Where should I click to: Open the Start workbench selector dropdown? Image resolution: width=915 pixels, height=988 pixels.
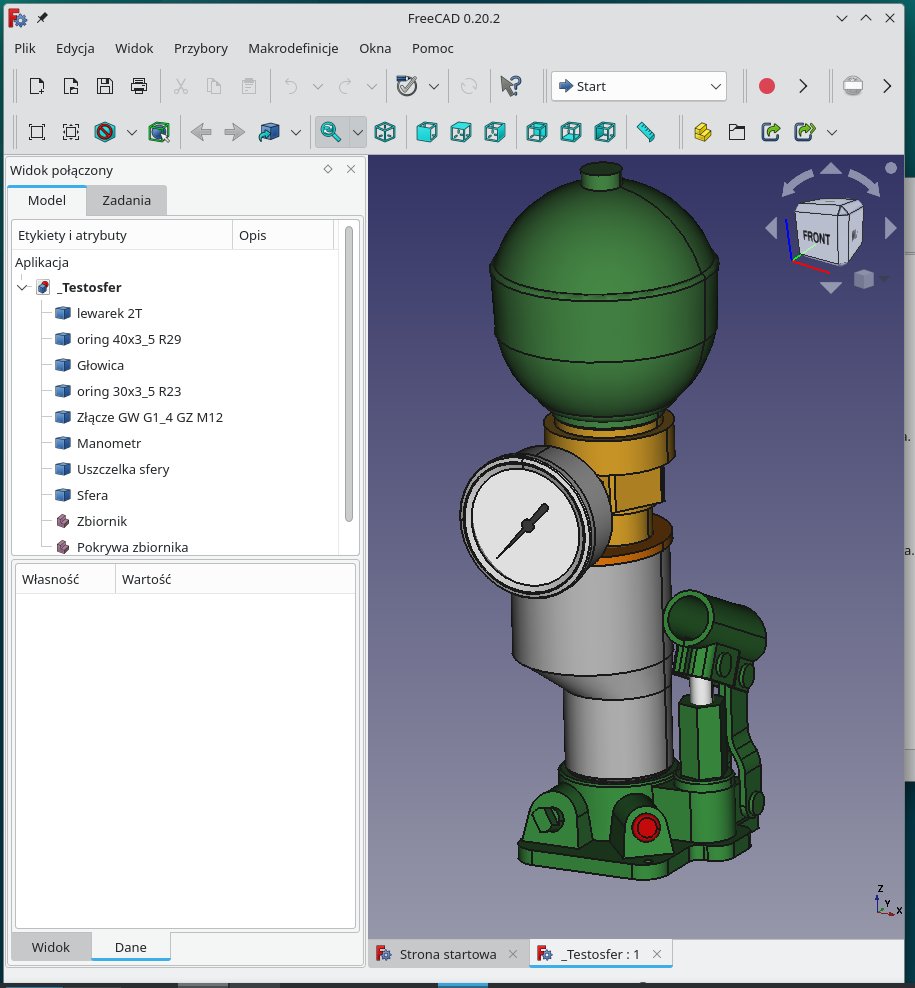point(638,86)
